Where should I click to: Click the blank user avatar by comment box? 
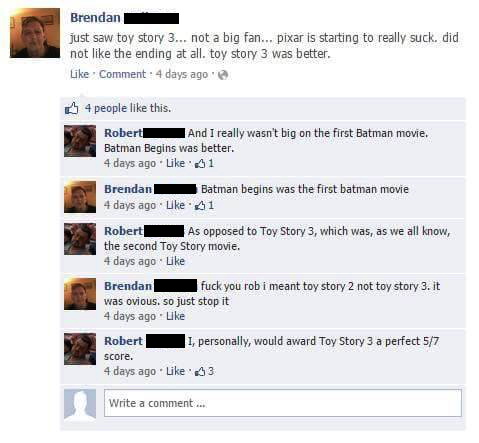pos(80,404)
